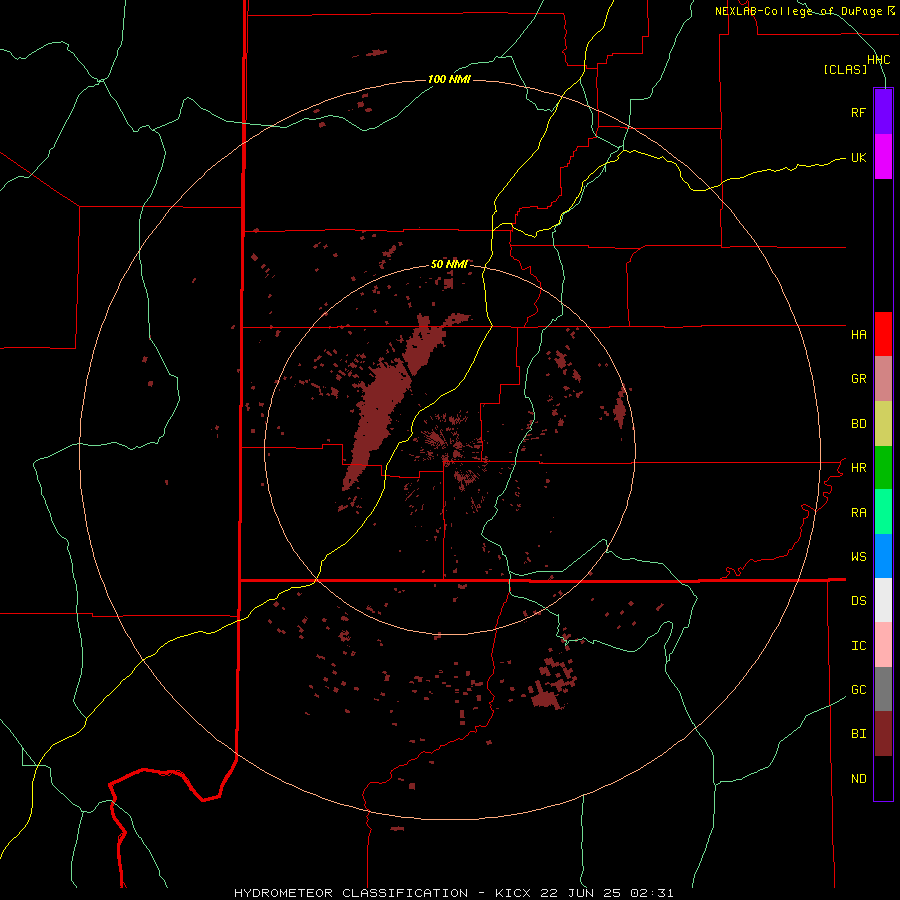Click the "HHC" product label
Screen dimensions: 900x900
click(x=878, y=60)
